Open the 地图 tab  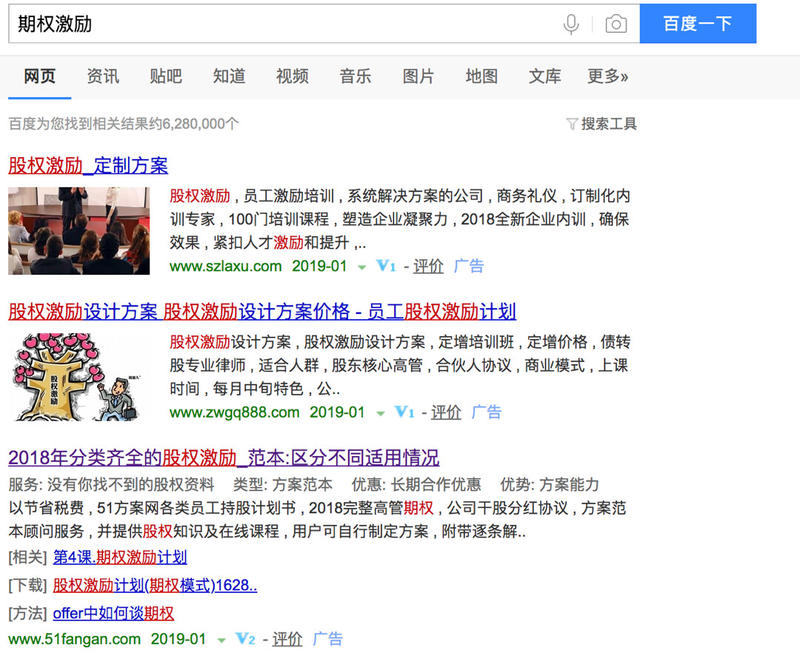pyautogui.click(x=481, y=76)
